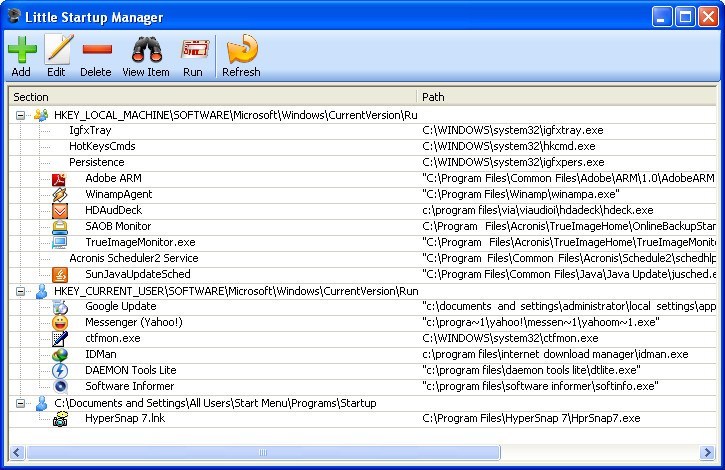Click the scrollbar left arrow
Viewport: 725px width, 470px height.
coord(17,452)
